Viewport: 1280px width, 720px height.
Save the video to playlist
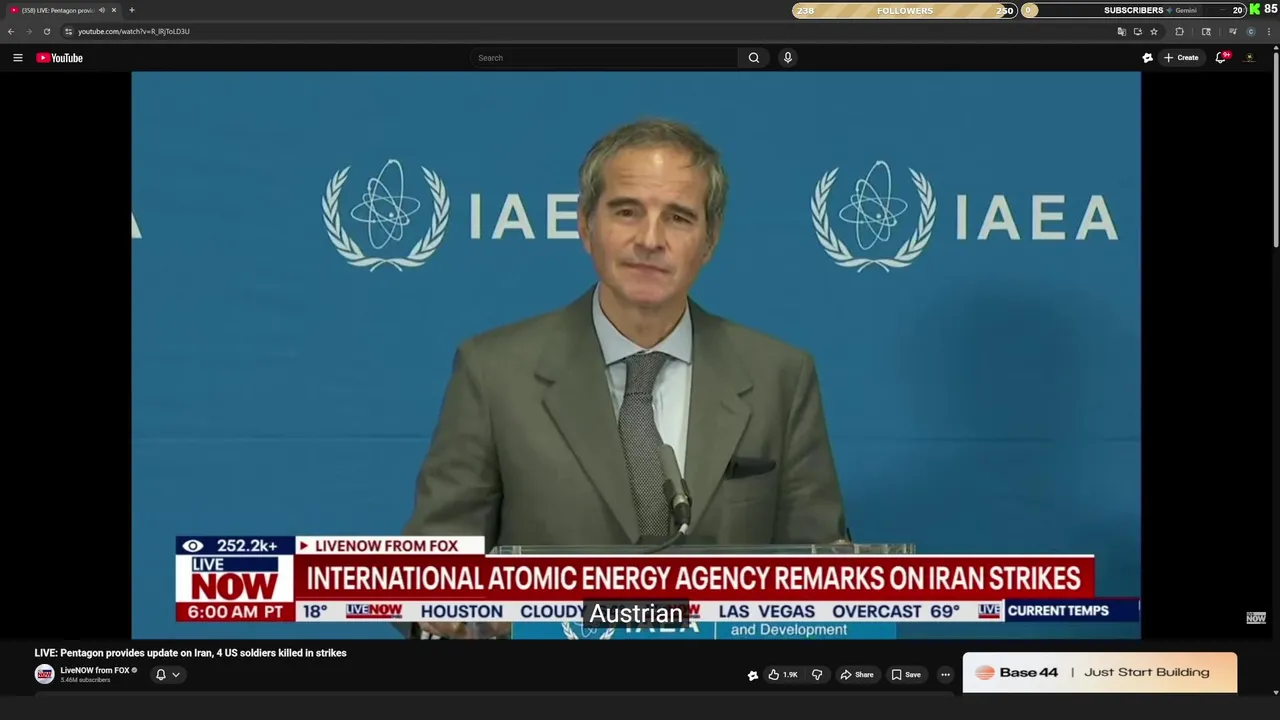pyautogui.click(x=906, y=675)
